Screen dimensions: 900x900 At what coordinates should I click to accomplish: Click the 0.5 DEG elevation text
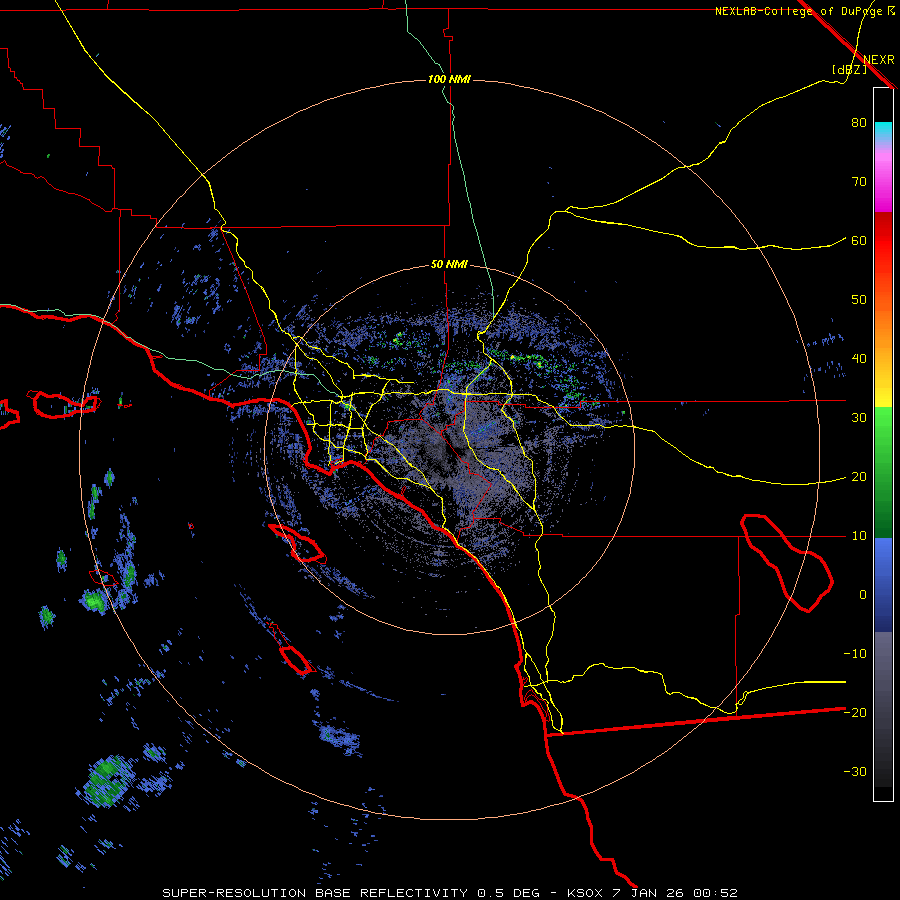pyautogui.click(x=509, y=893)
